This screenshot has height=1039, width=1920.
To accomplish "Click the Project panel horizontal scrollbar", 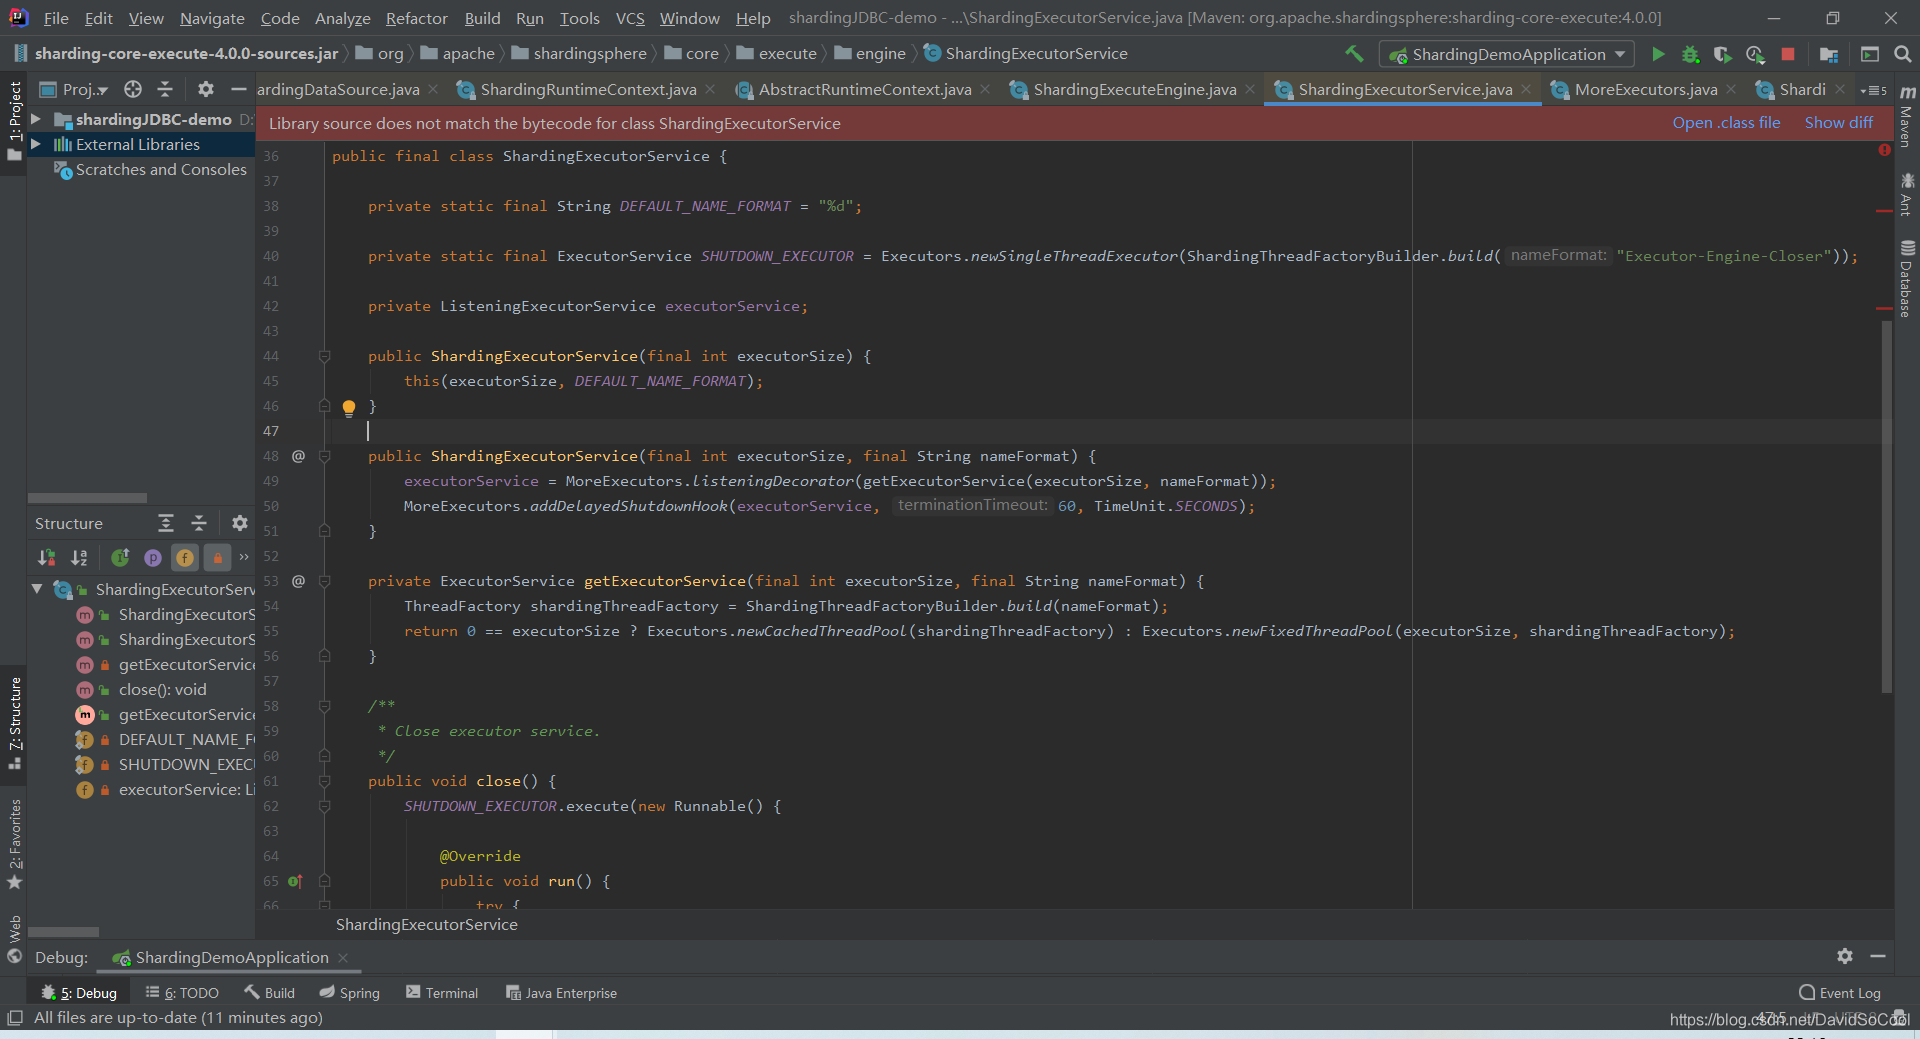I will [87, 497].
